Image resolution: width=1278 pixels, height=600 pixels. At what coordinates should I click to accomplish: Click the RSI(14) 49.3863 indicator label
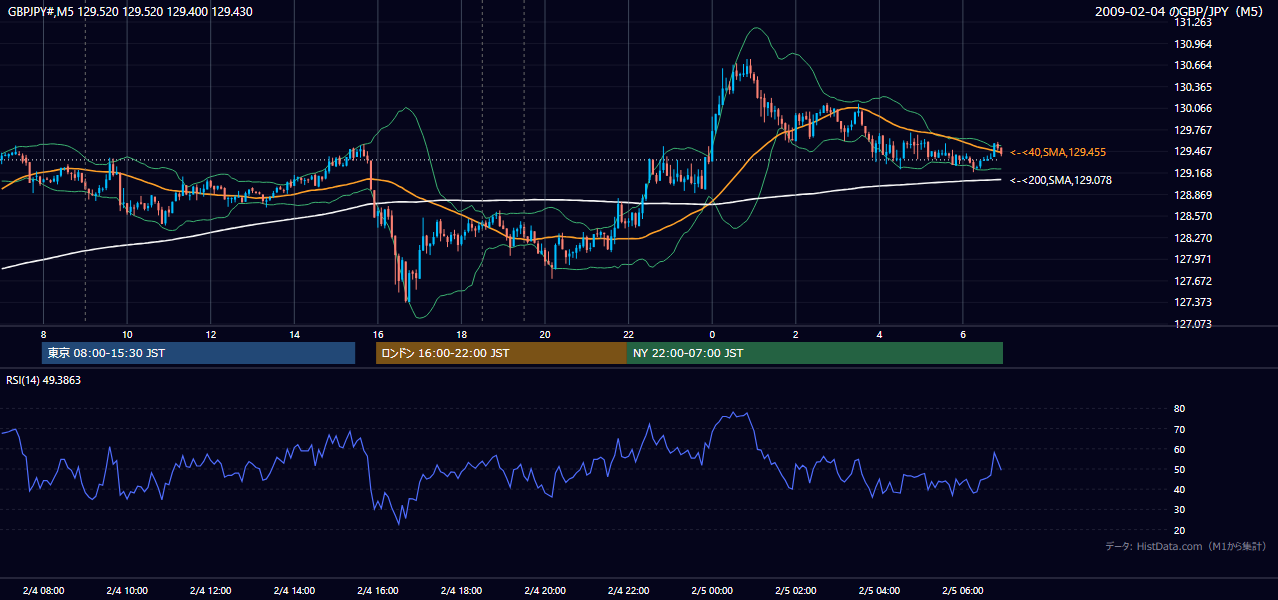click(x=44, y=380)
